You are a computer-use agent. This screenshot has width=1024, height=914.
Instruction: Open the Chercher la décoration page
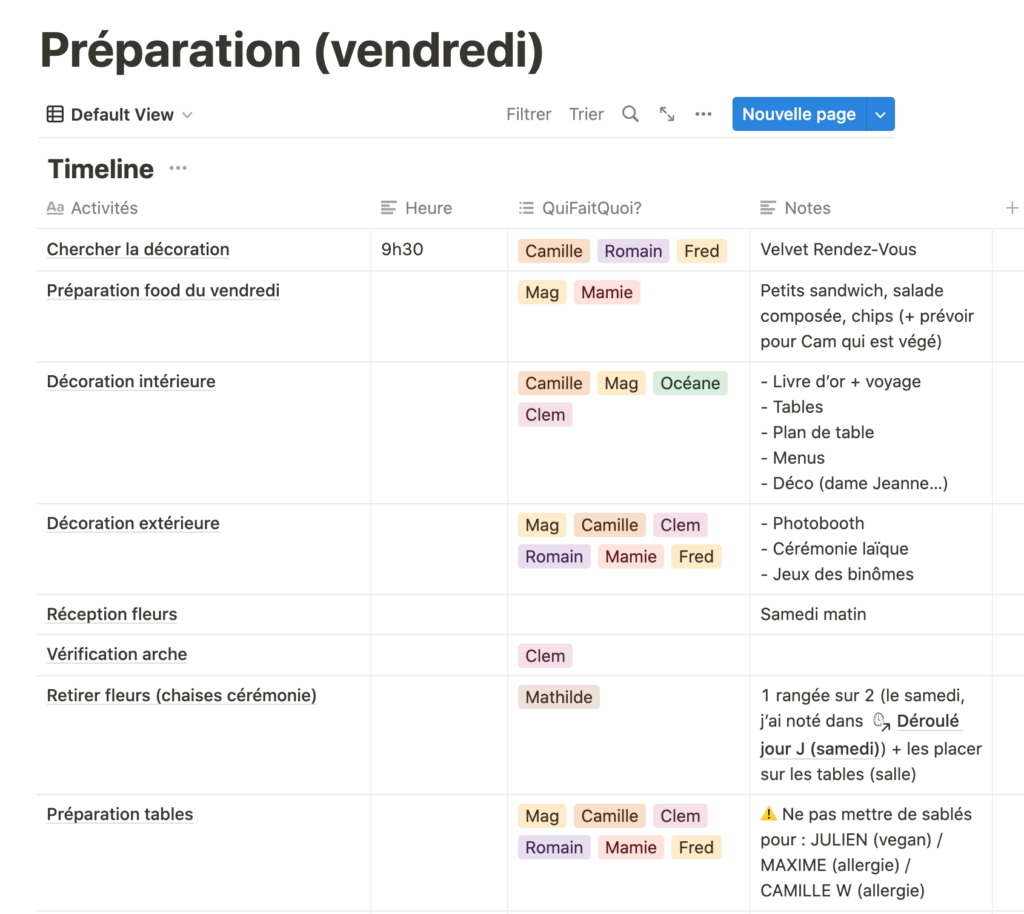point(138,249)
